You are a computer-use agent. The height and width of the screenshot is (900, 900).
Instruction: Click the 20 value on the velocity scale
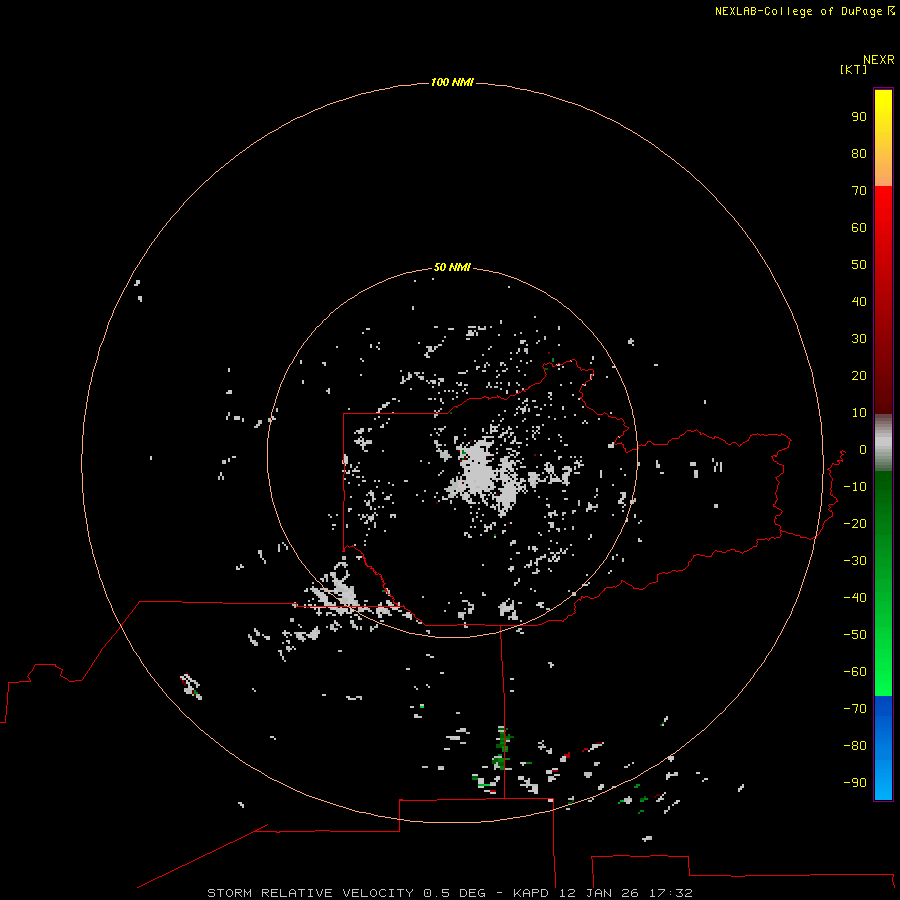[859, 376]
